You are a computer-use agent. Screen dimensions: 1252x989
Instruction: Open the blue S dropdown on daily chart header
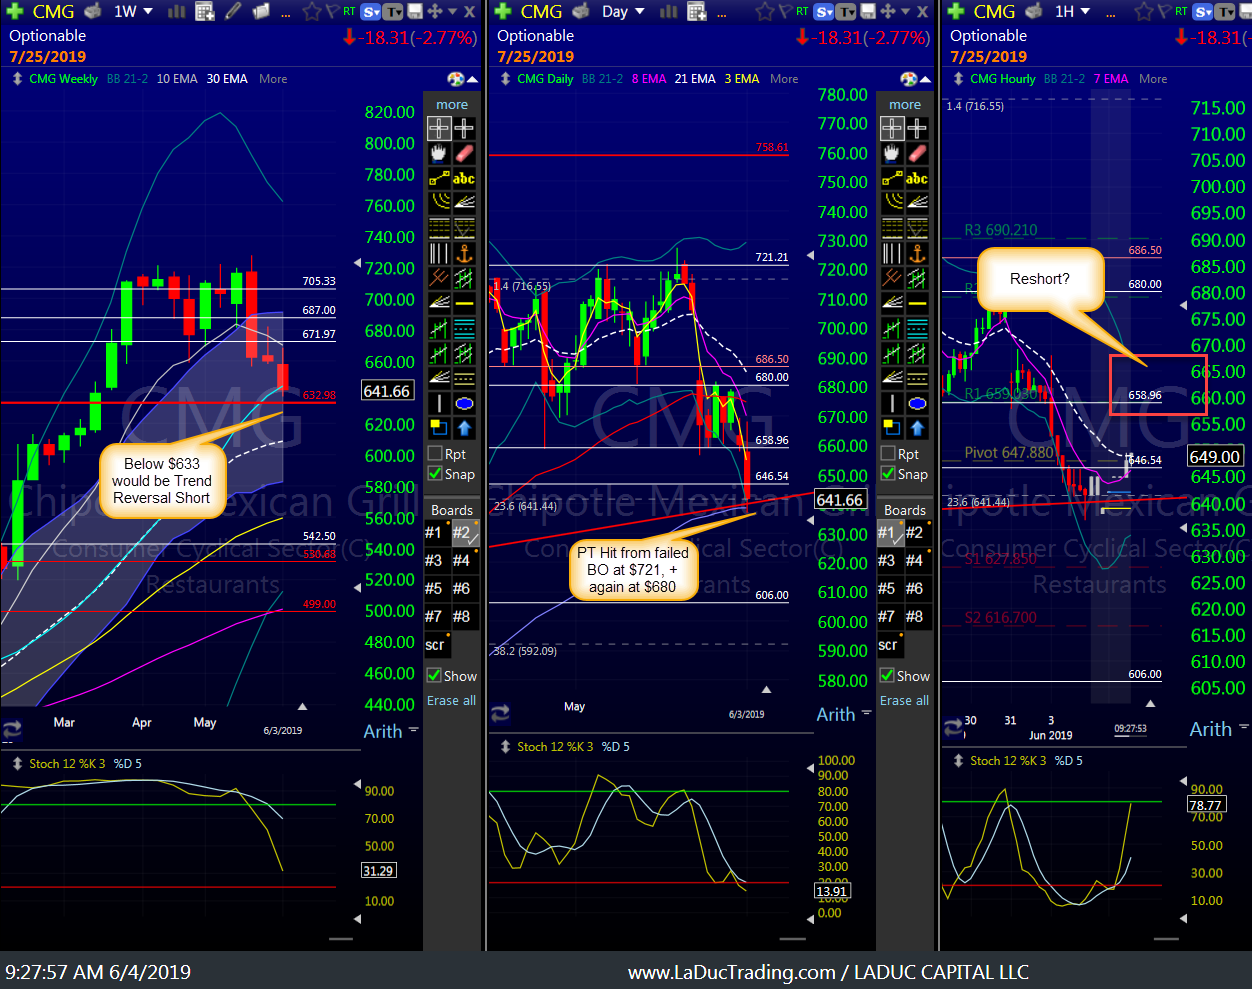(x=825, y=12)
